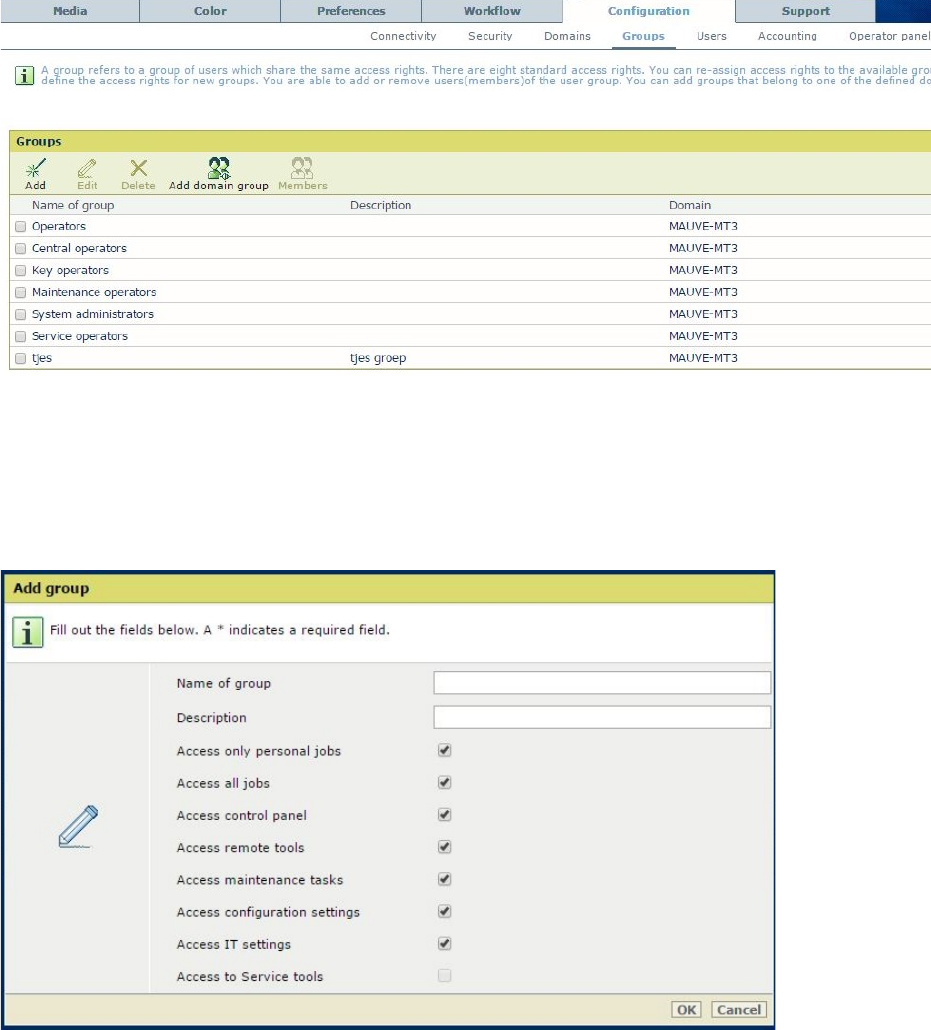Select the System administrators group name
The image size is (931, 1030).
[93, 315]
